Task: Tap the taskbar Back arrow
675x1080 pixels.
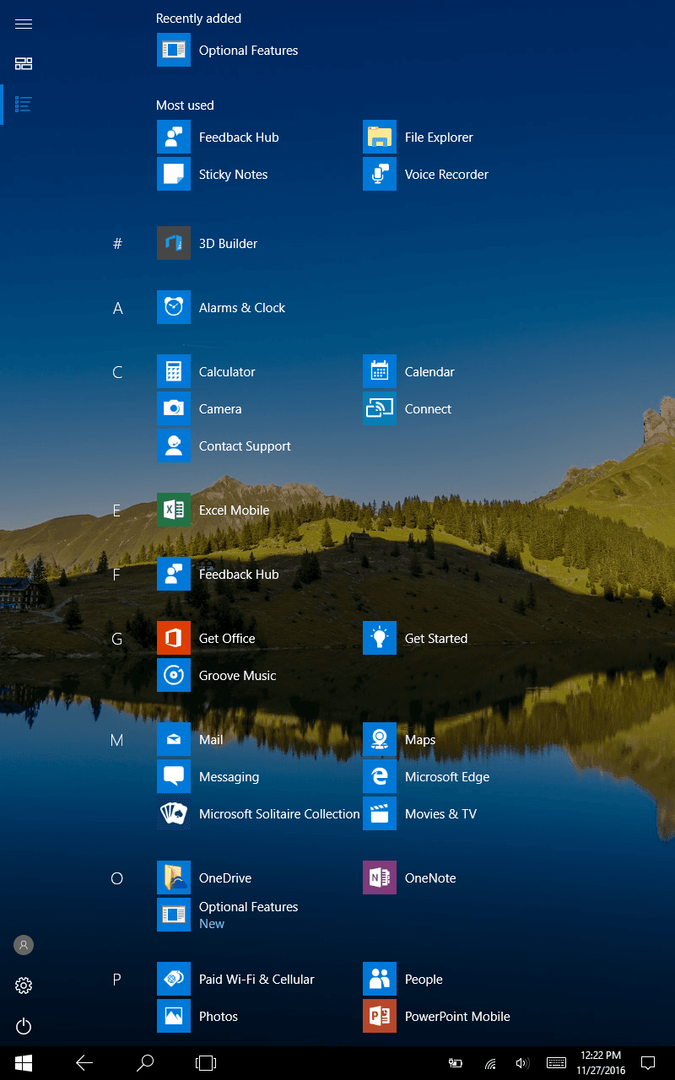Action: pos(84,1063)
